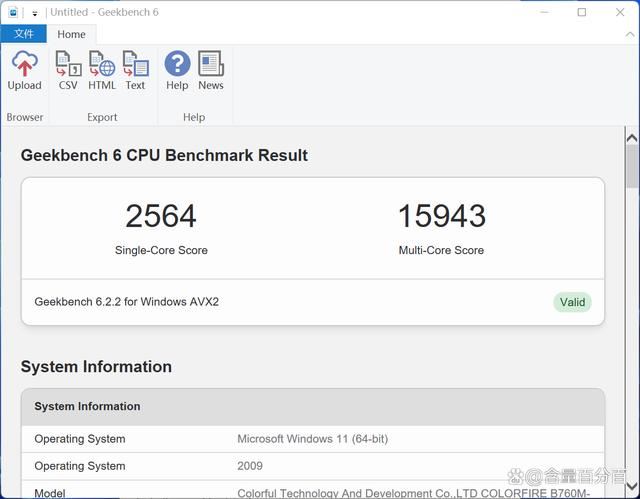Click the System Information table header
Viewport: 640px width, 499px height.
(87, 407)
